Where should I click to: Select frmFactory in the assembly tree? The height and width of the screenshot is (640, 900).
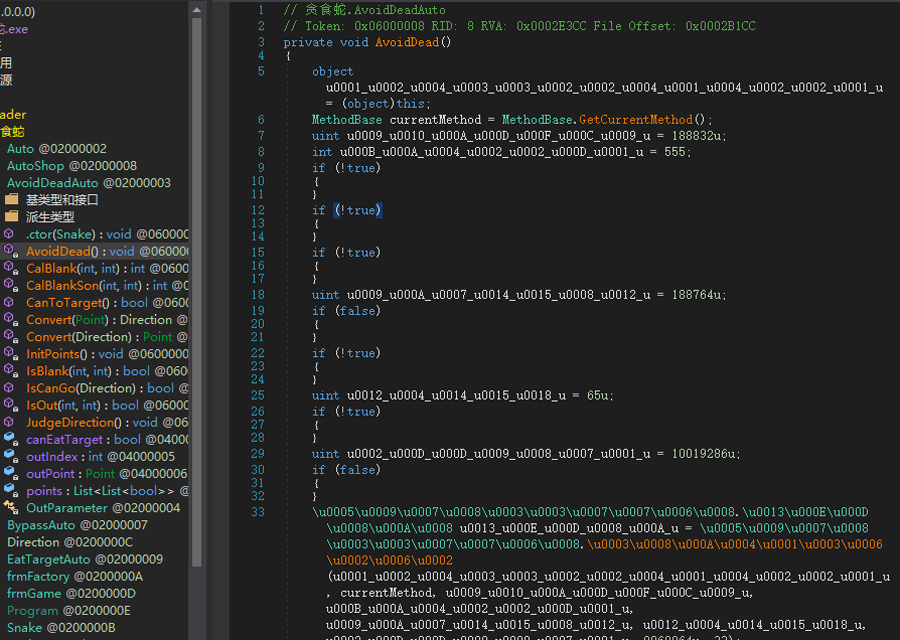pos(75,576)
